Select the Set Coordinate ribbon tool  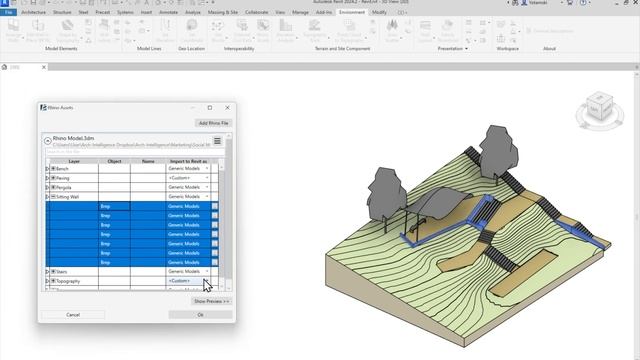coord(191,31)
